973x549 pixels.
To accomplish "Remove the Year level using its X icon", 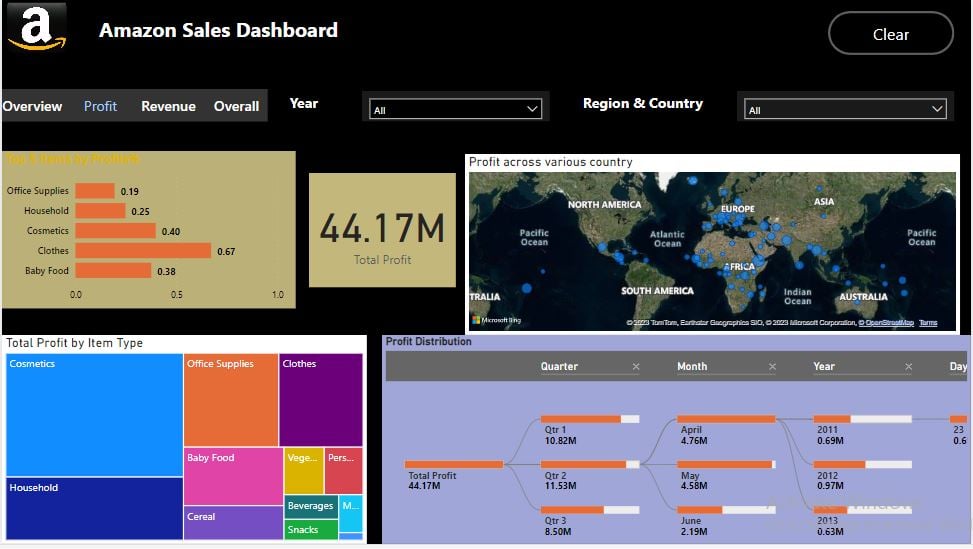I will (908, 367).
